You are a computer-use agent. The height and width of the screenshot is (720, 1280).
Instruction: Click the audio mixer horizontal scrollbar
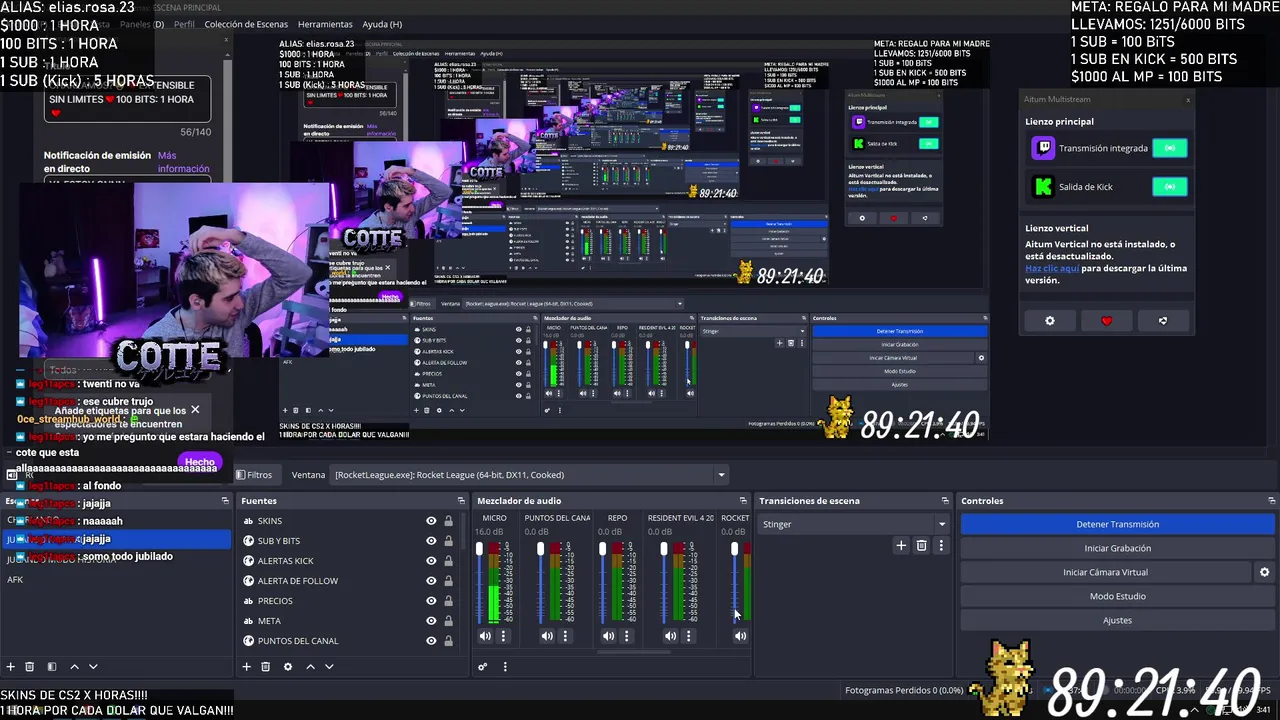634,652
